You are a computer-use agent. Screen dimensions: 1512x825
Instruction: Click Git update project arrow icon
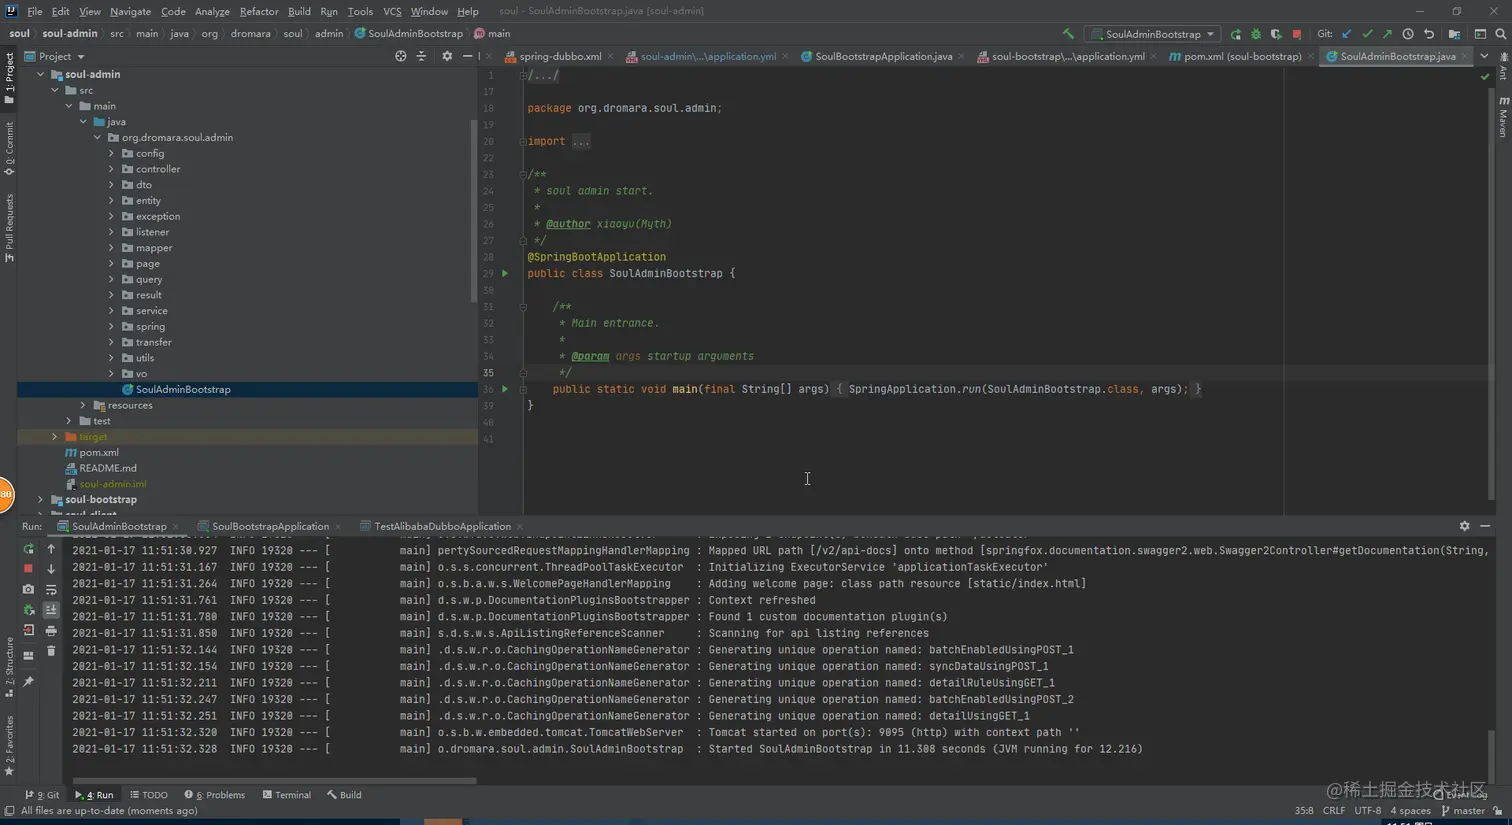1347,34
